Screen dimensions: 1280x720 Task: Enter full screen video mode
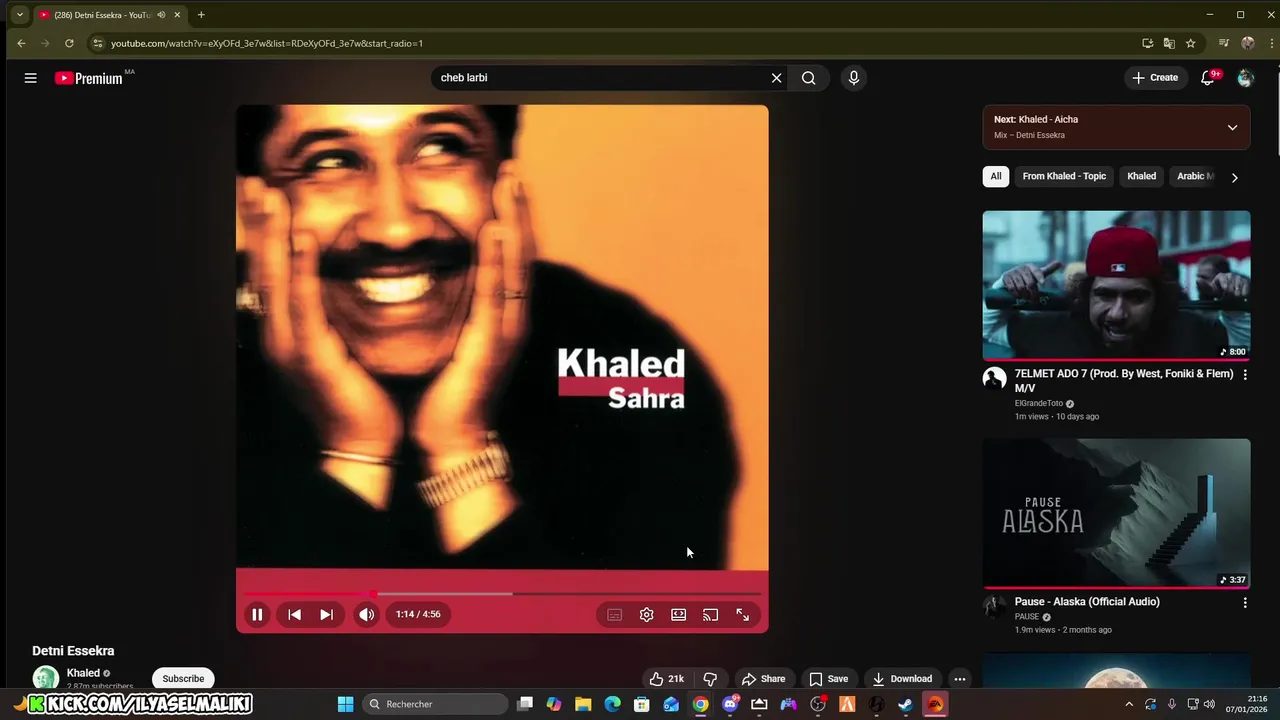click(742, 614)
